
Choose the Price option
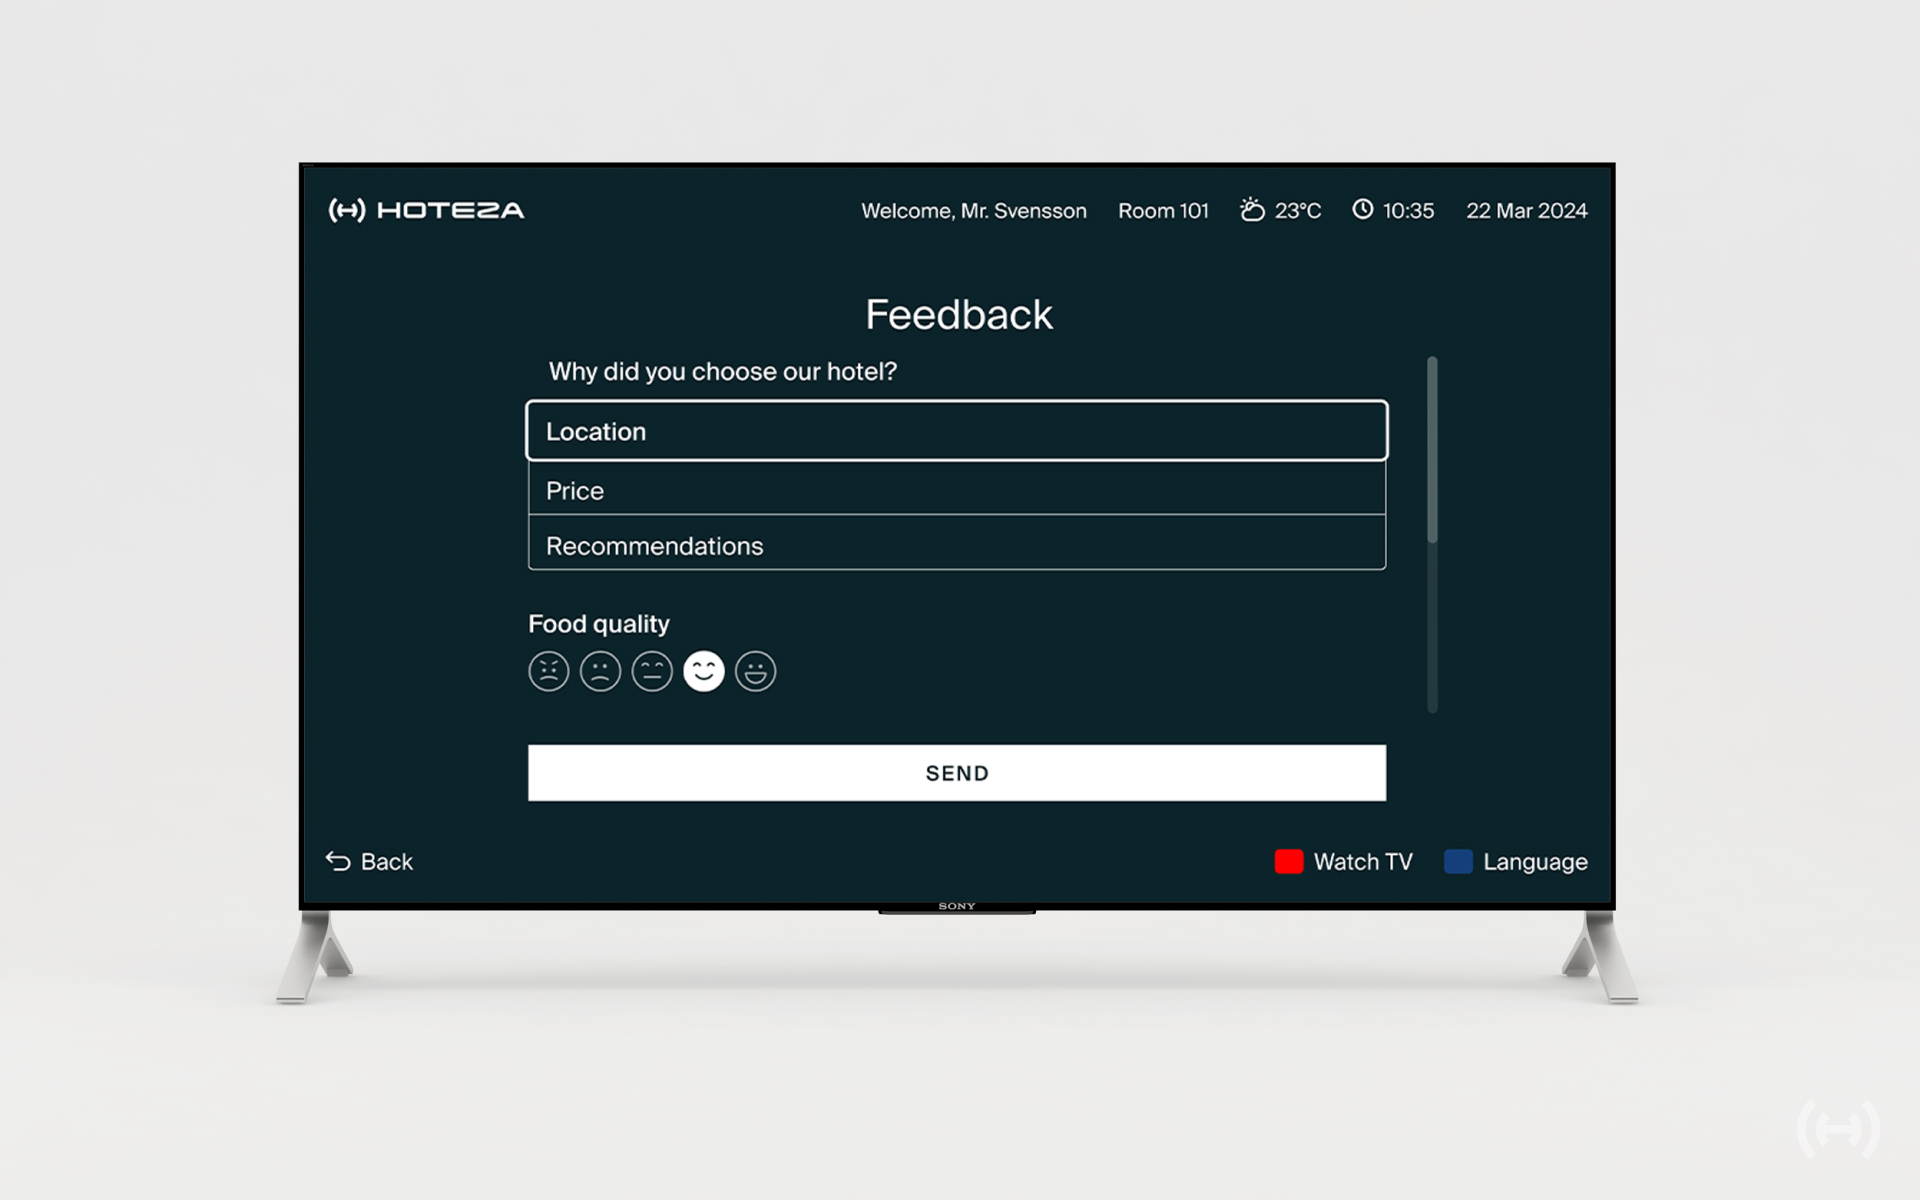point(956,490)
